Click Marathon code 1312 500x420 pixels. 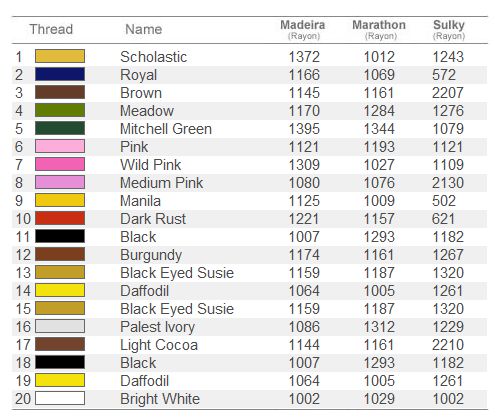pos(379,327)
